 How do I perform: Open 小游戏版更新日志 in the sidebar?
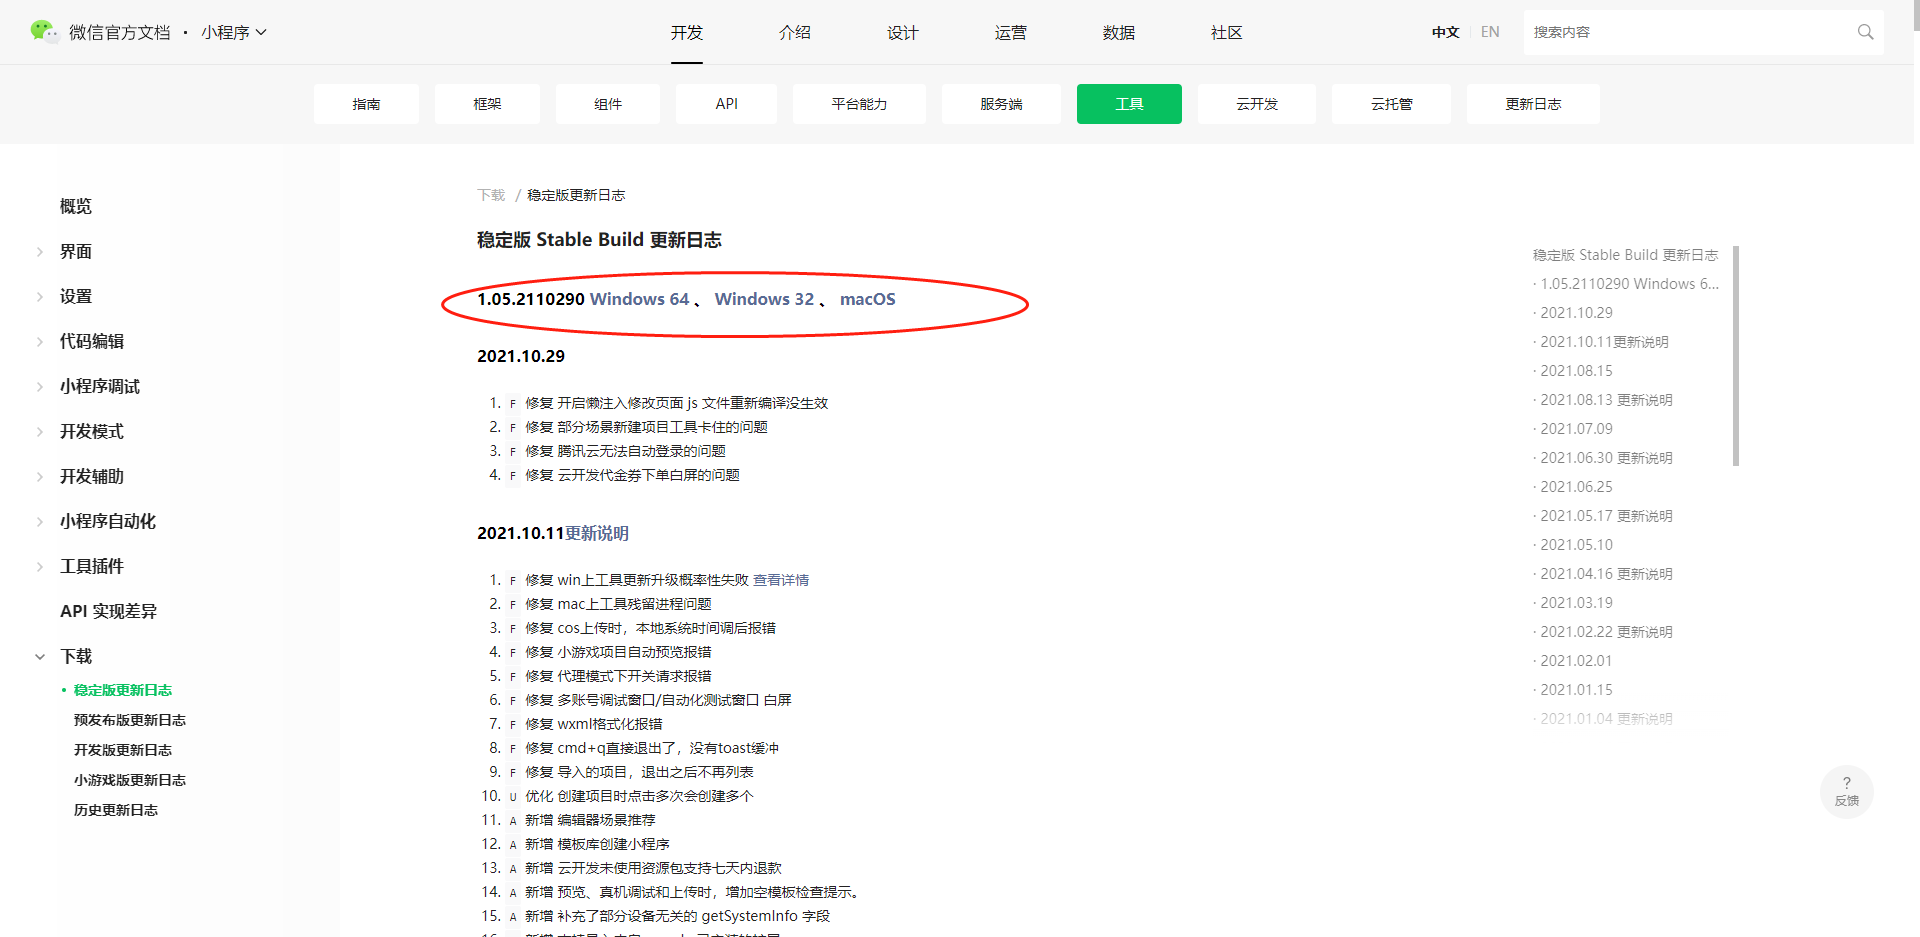(130, 780)
